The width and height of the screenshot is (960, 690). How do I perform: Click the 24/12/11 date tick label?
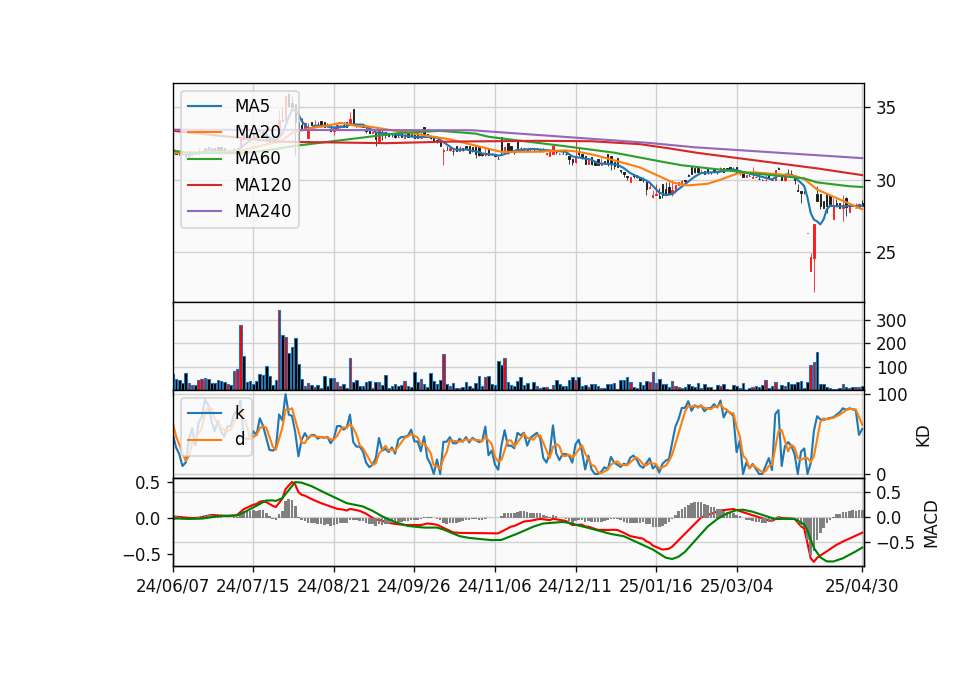click(x=575, y=586)
